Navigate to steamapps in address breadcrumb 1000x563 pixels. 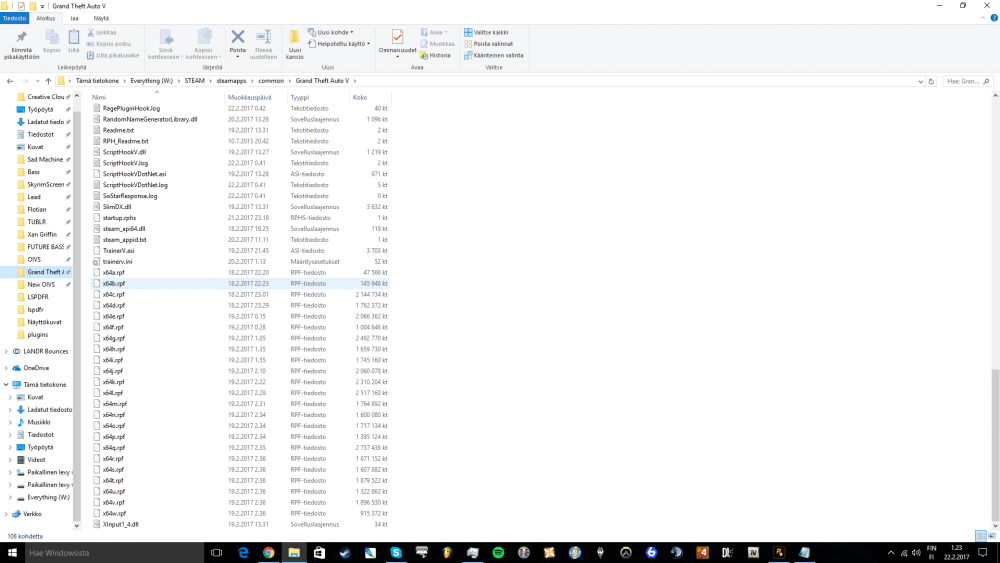pyautogui.click(x=231, y=81)
